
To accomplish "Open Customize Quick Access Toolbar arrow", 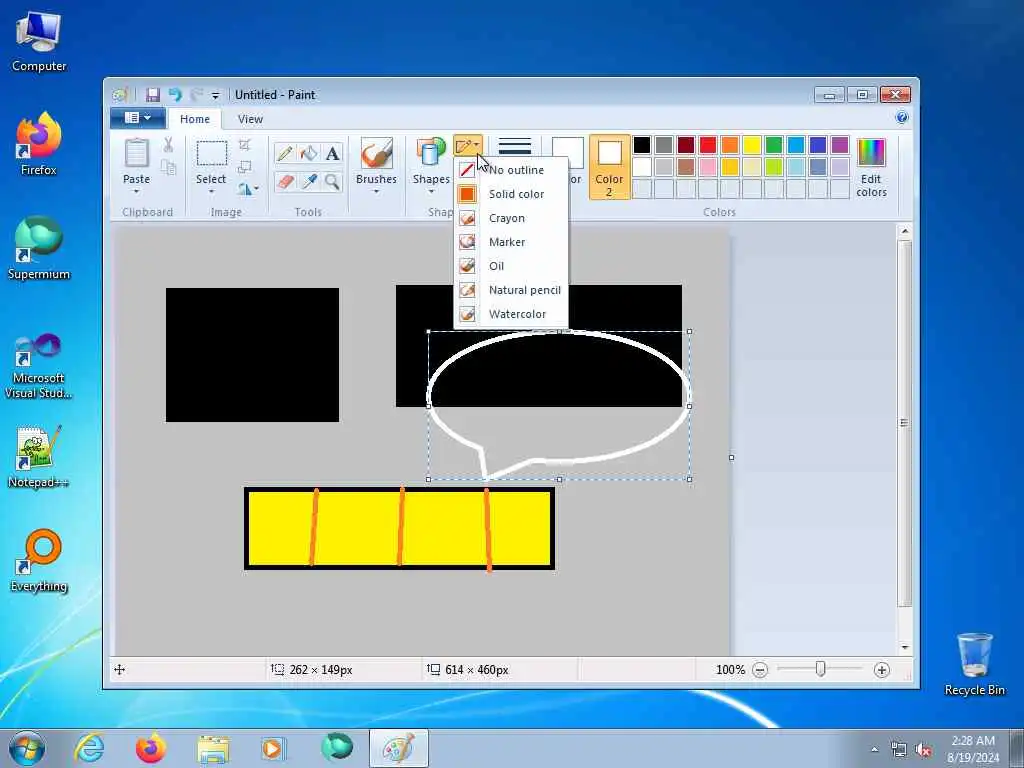I will click(x=215, y=95).
